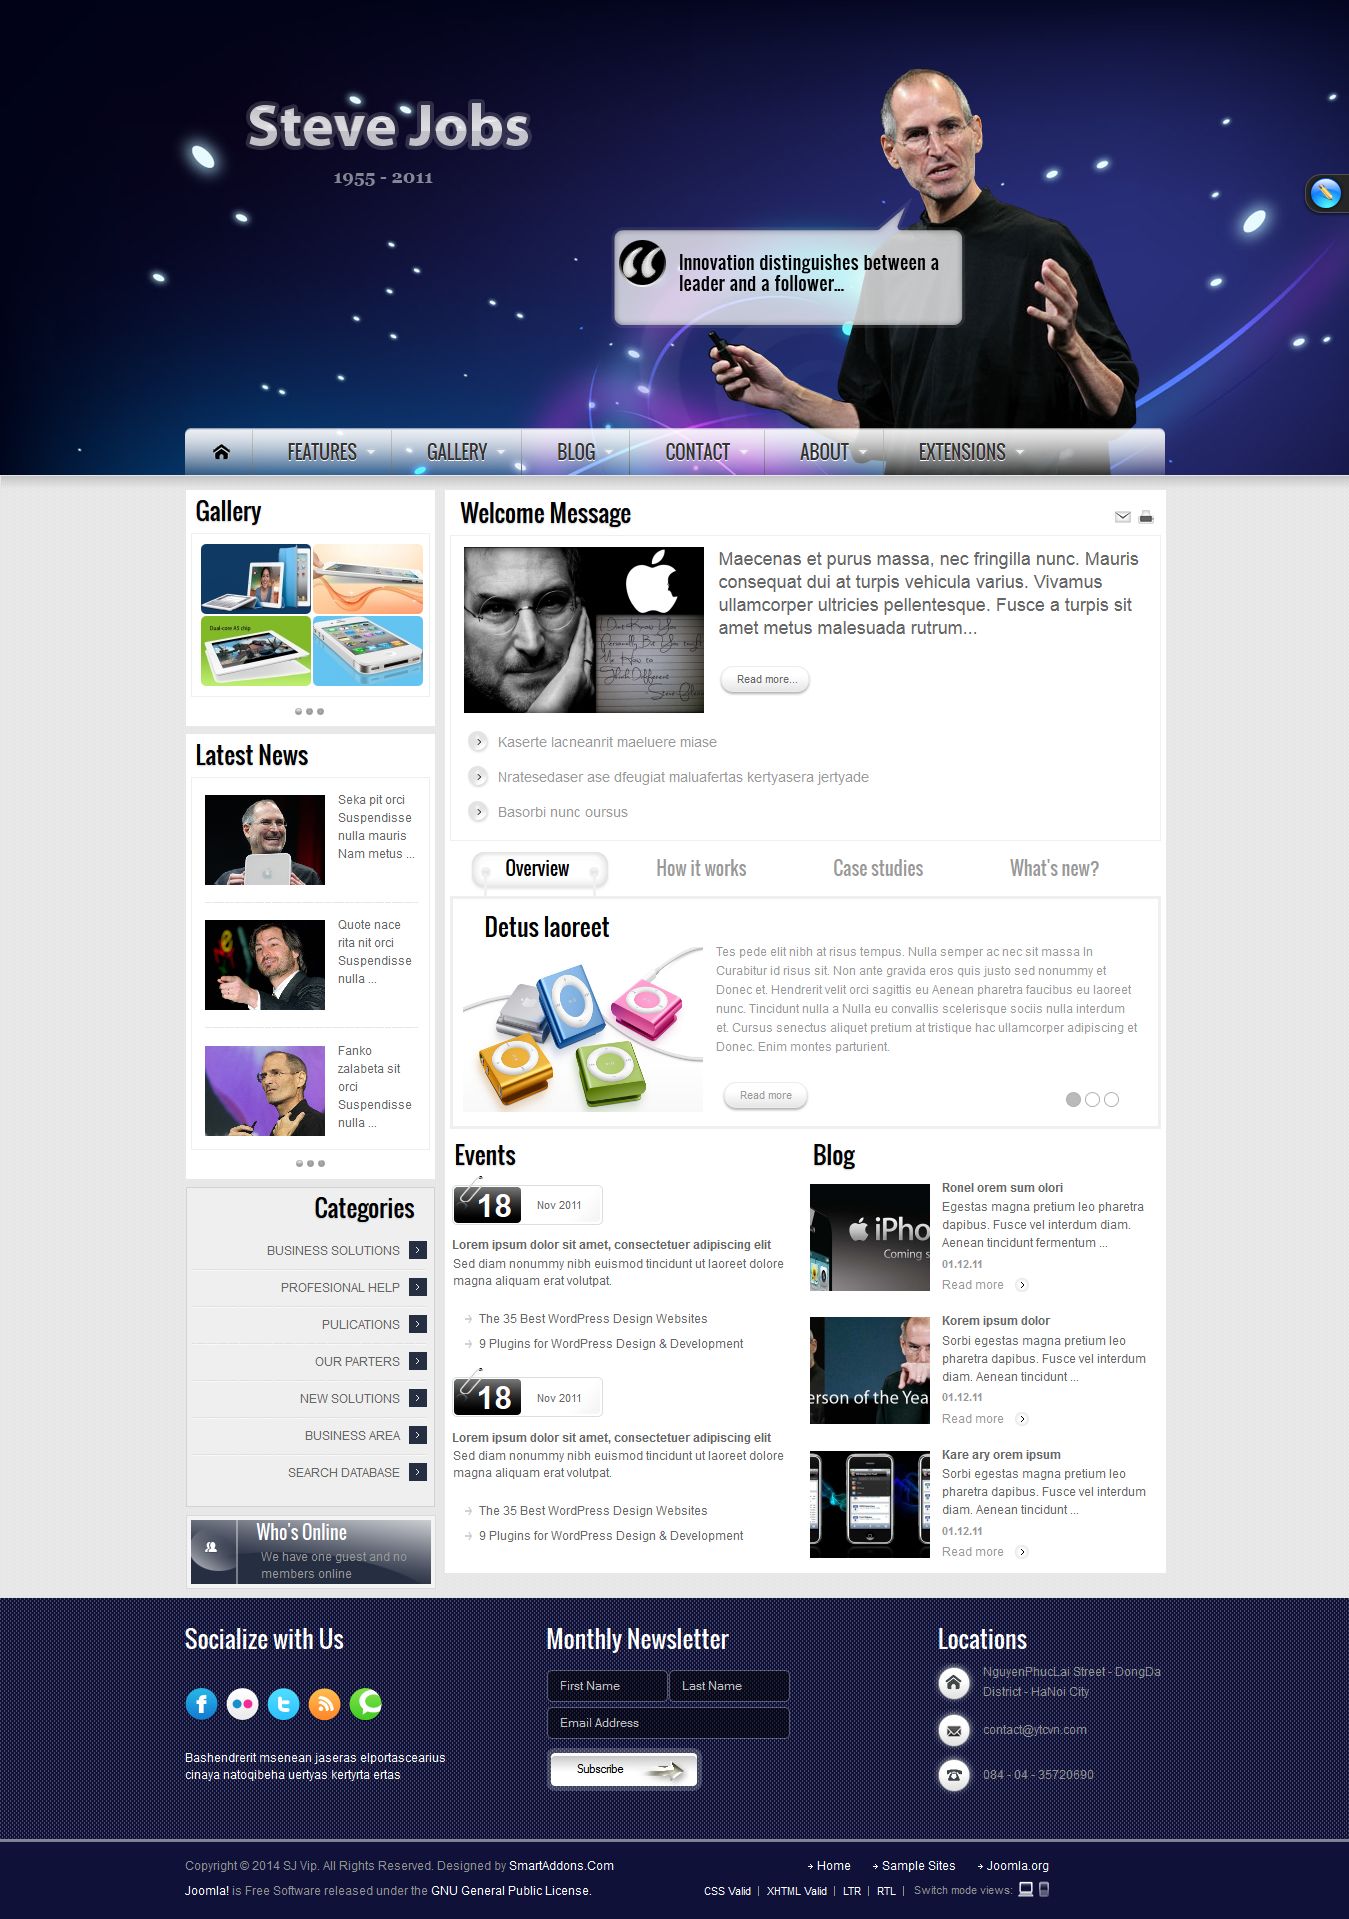Click arrow icon next to Pulications
The image size is (1349, 1919).
[x=418, y=1324]
